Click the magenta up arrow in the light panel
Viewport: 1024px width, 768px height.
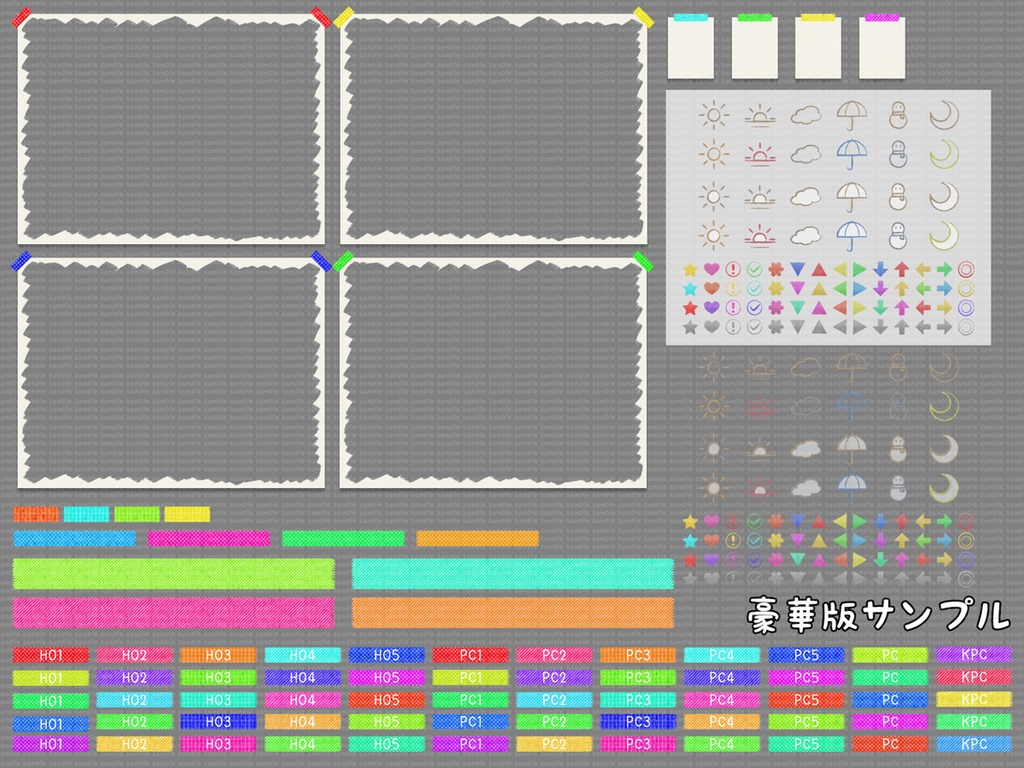[901, 307]
